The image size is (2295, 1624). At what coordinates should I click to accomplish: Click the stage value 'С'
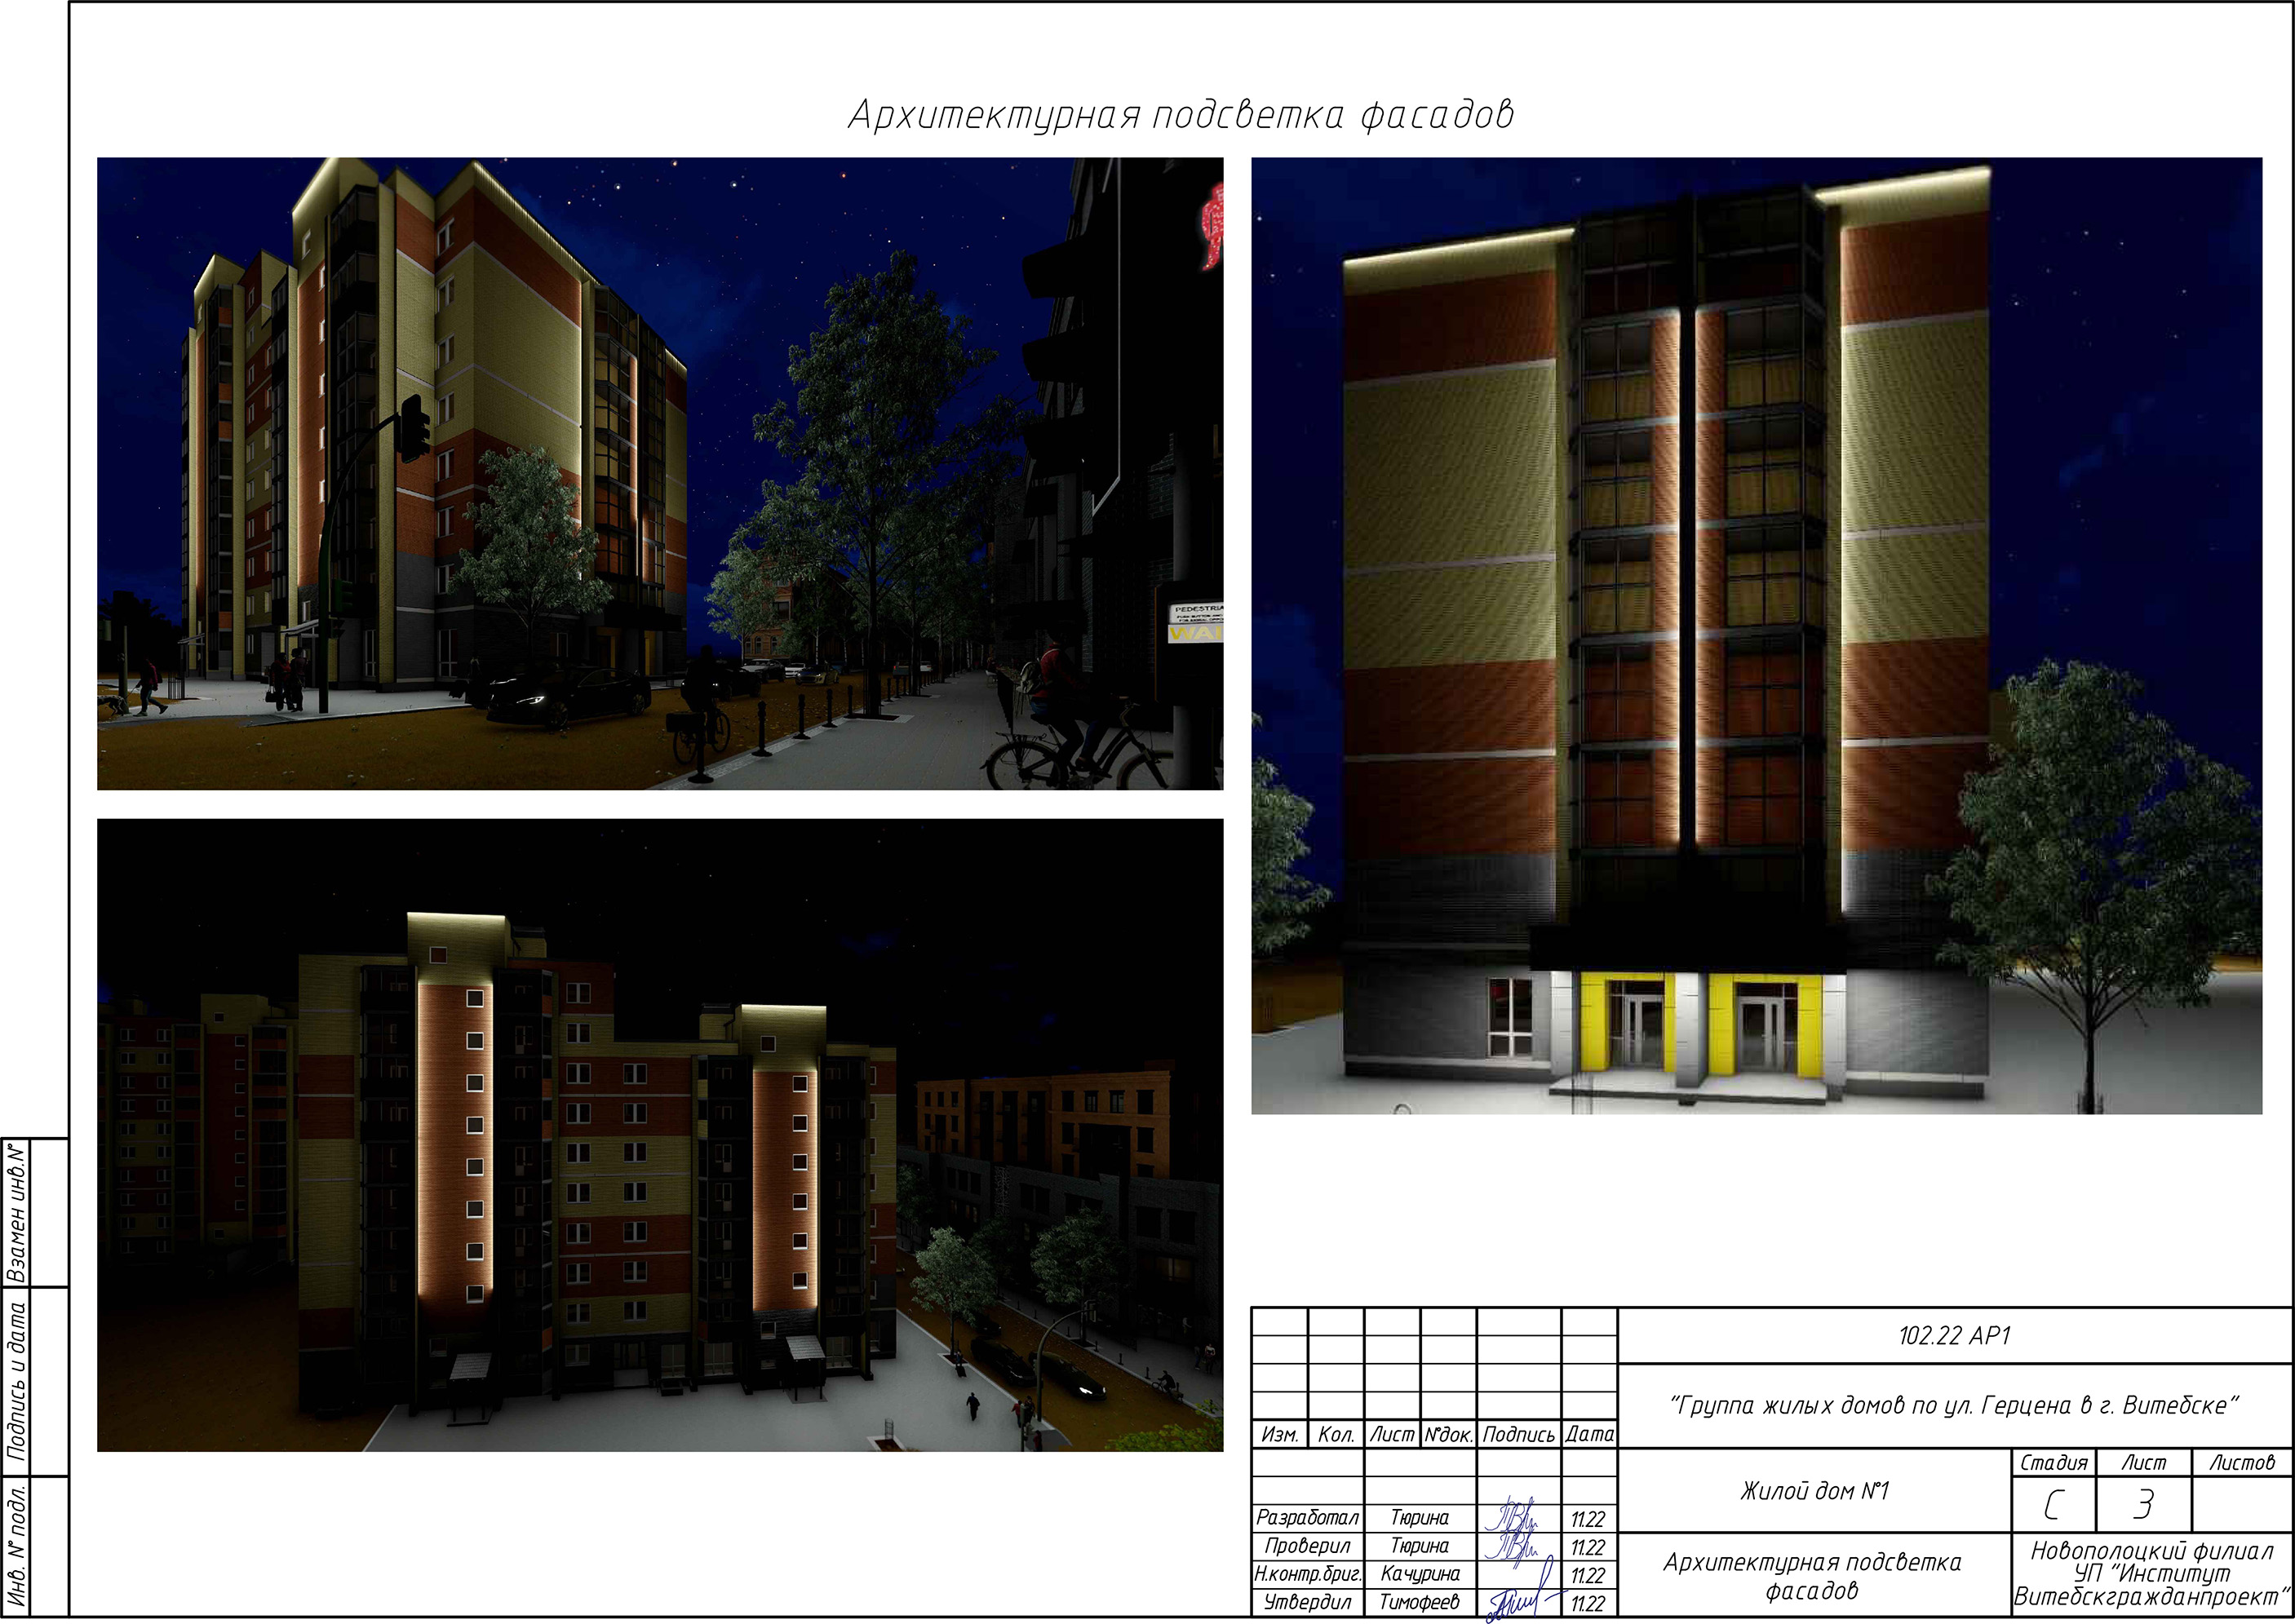[2053, 1505]
